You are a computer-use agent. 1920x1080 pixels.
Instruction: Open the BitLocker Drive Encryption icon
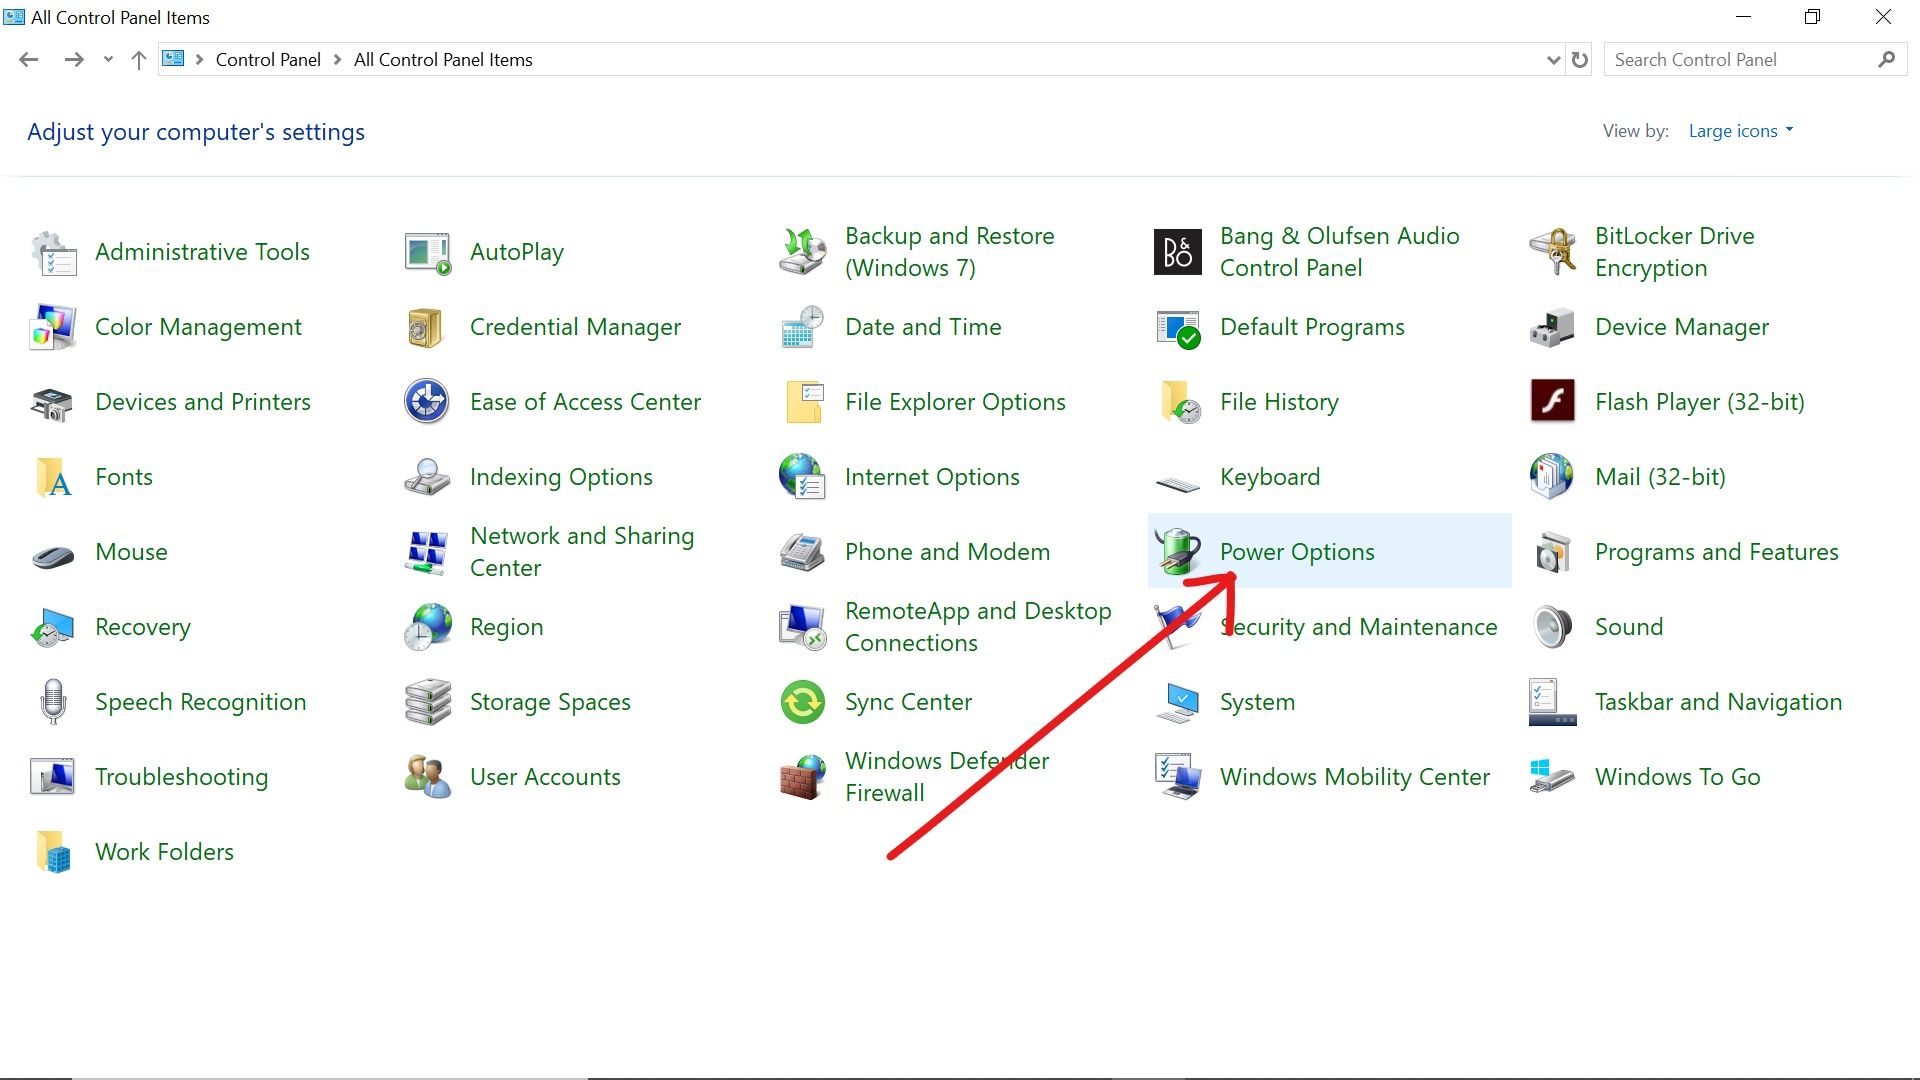tap(1552, 252)
